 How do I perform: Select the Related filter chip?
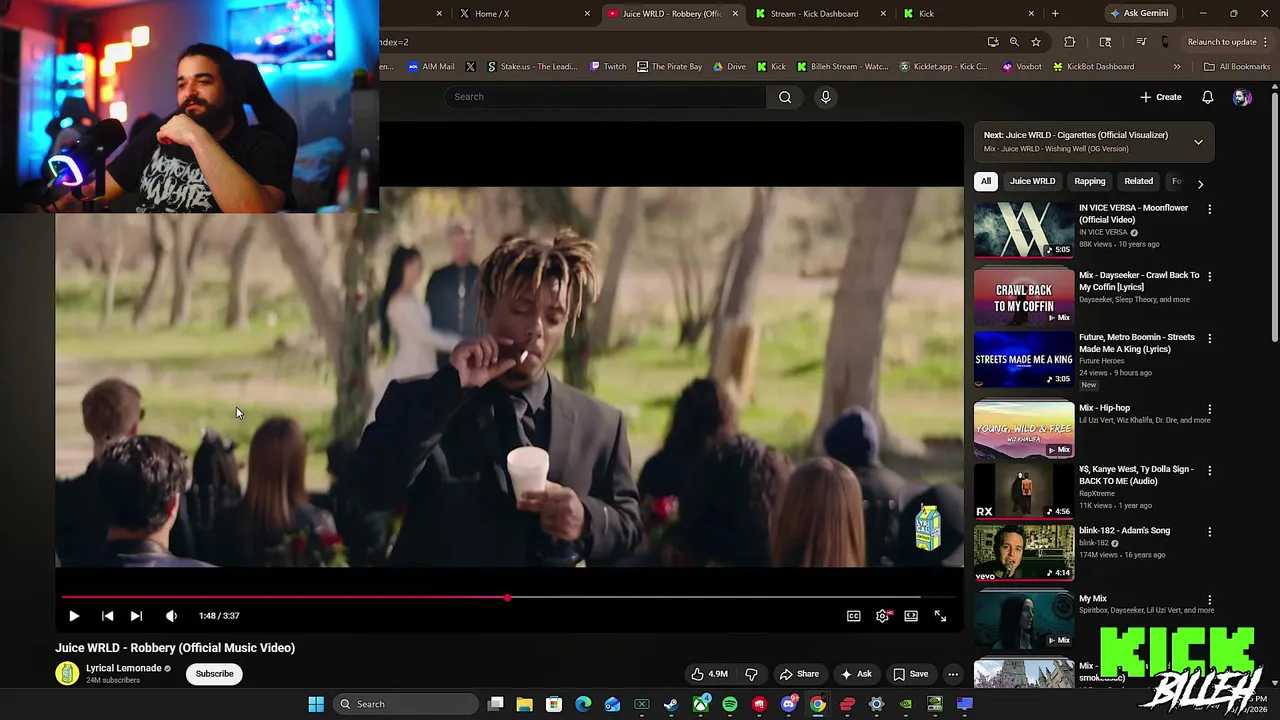1138,181
